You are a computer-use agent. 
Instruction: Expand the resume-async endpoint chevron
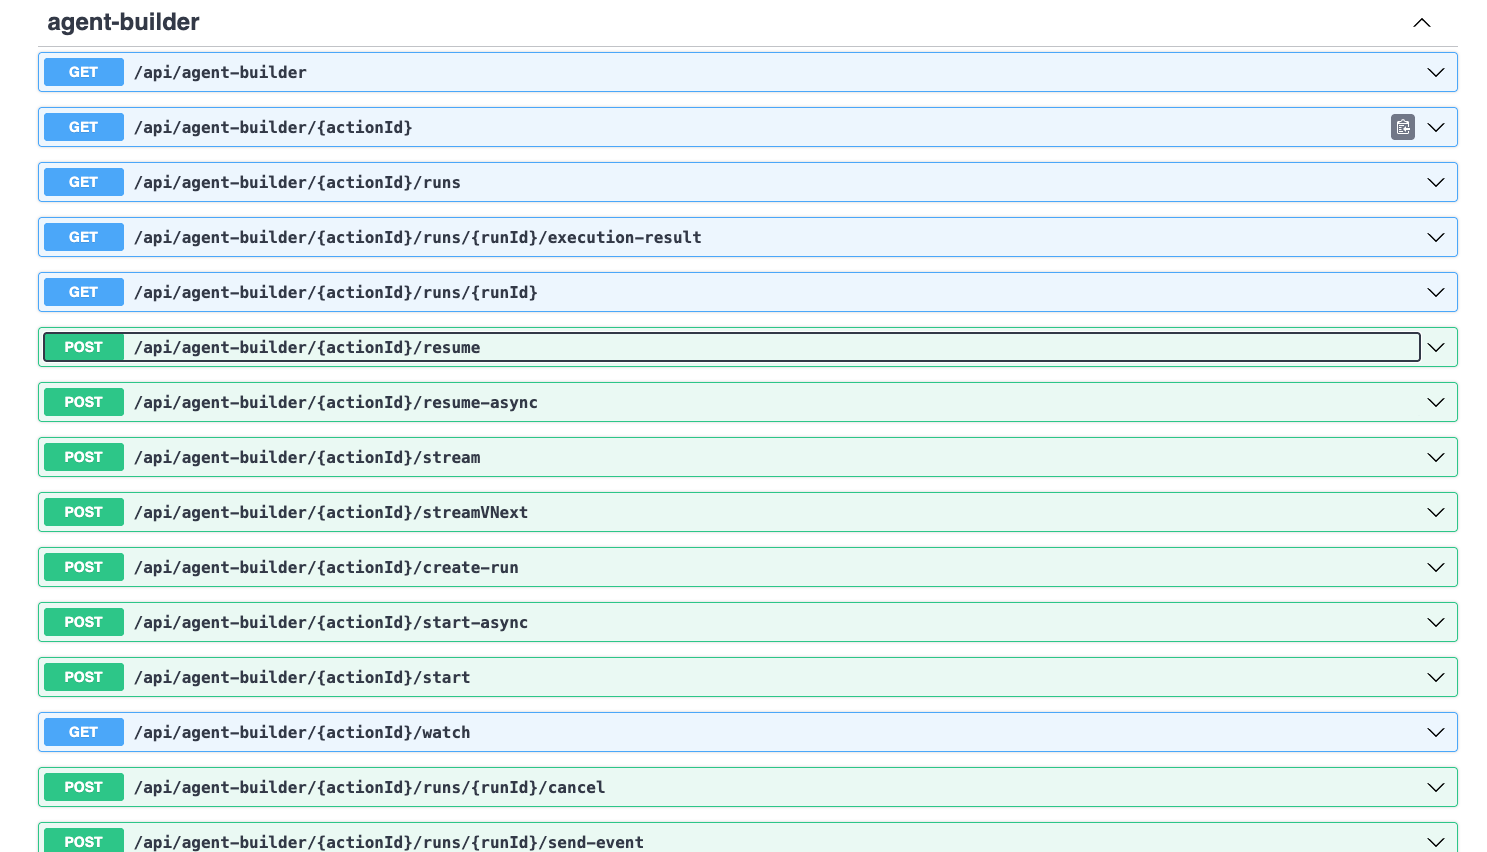point(1436,402)
